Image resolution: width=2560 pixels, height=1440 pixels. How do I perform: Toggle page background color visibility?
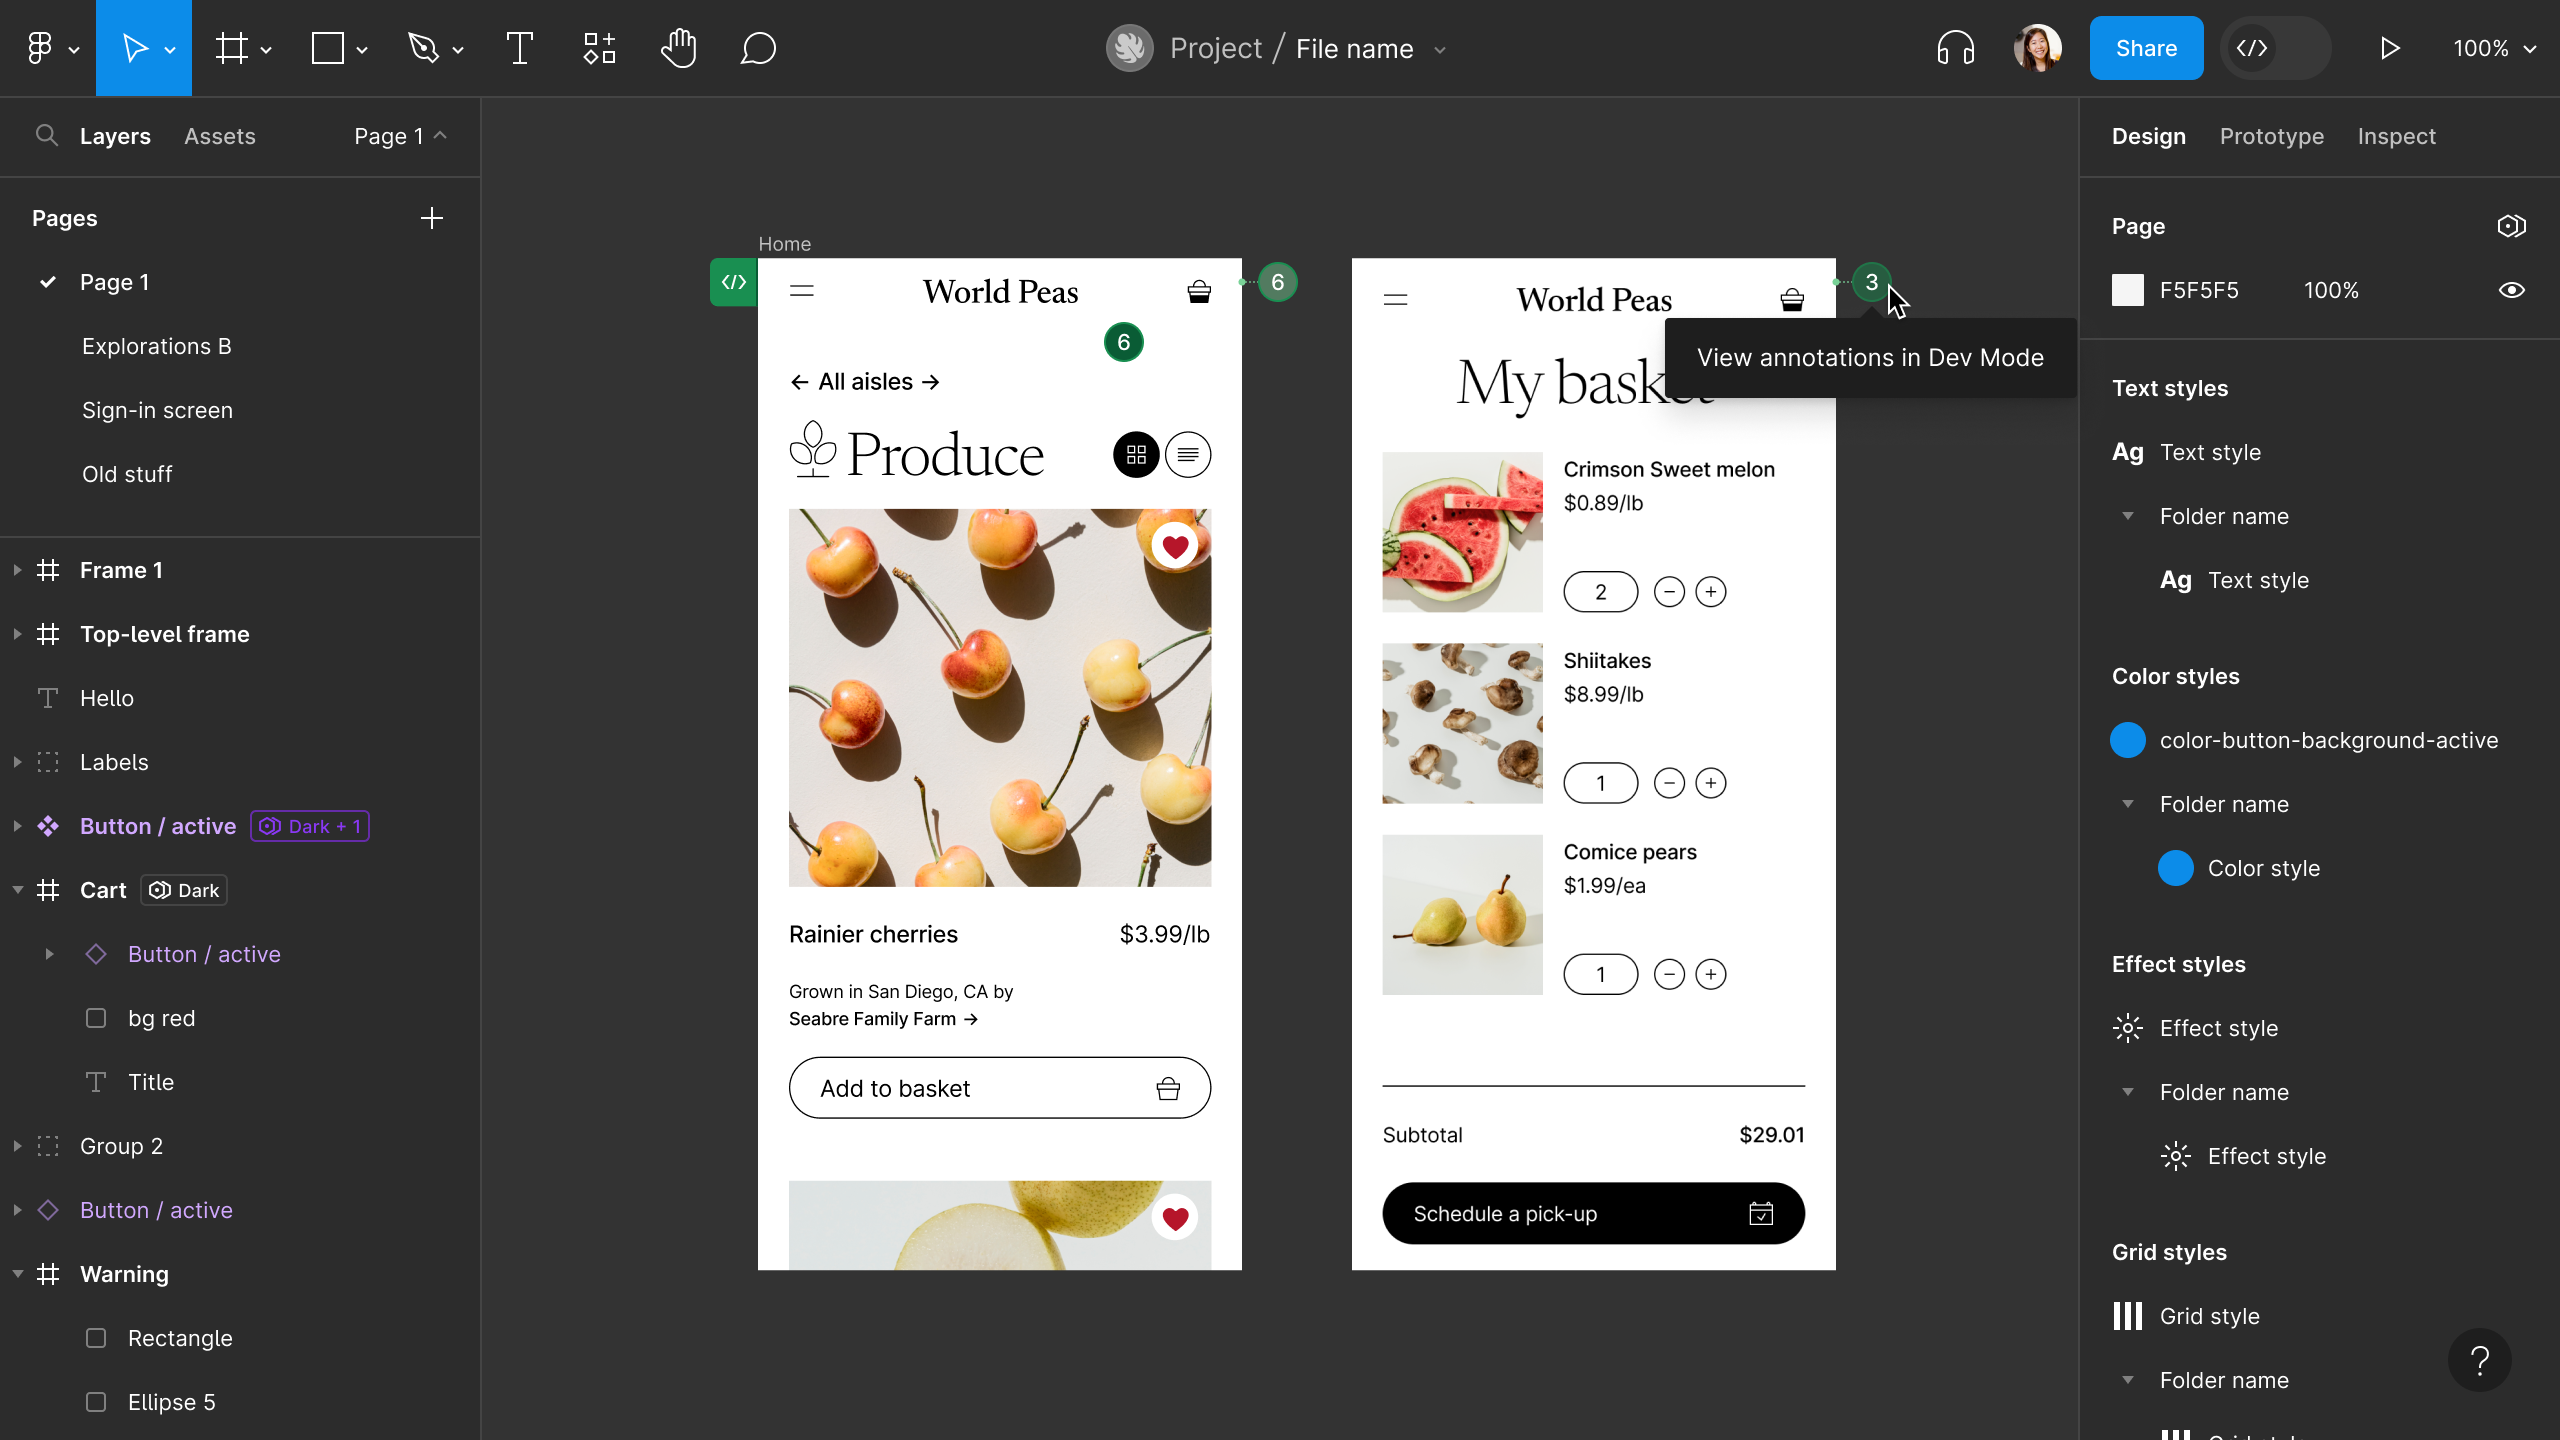(x=2518, y=290)
